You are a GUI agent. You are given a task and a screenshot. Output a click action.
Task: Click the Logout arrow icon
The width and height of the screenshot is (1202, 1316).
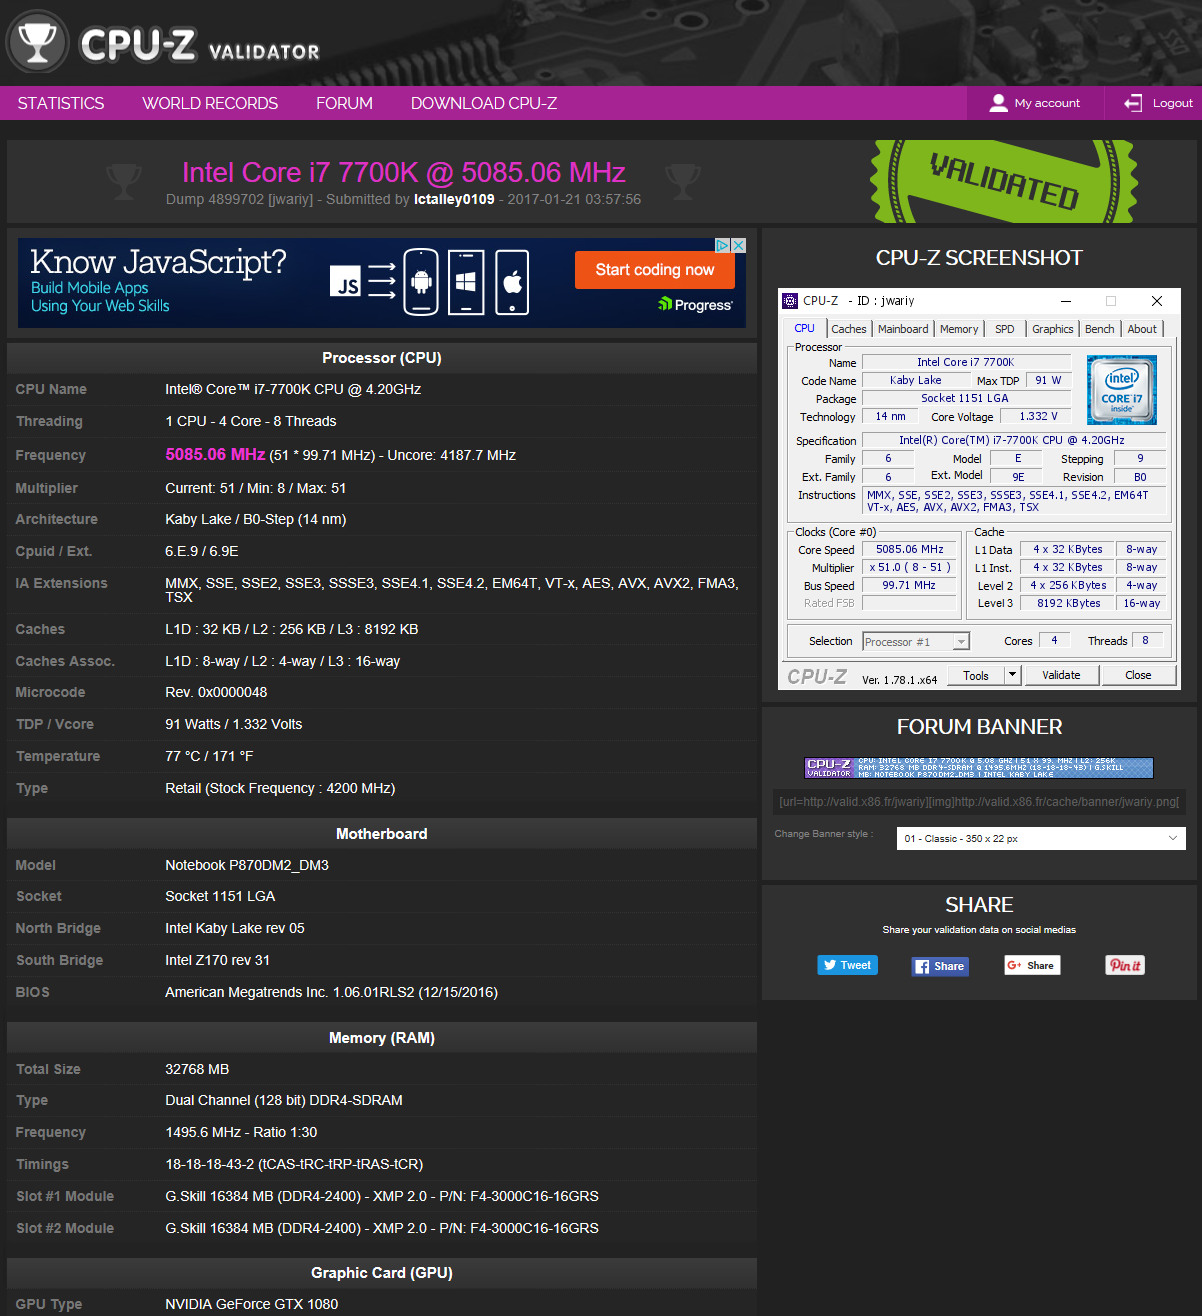(x=1133, y=103)
